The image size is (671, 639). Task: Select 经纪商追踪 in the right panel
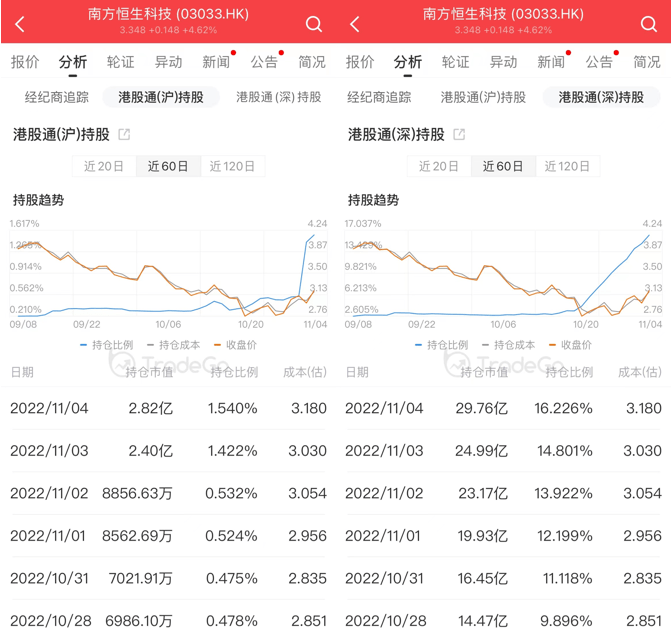coord(379,97)
